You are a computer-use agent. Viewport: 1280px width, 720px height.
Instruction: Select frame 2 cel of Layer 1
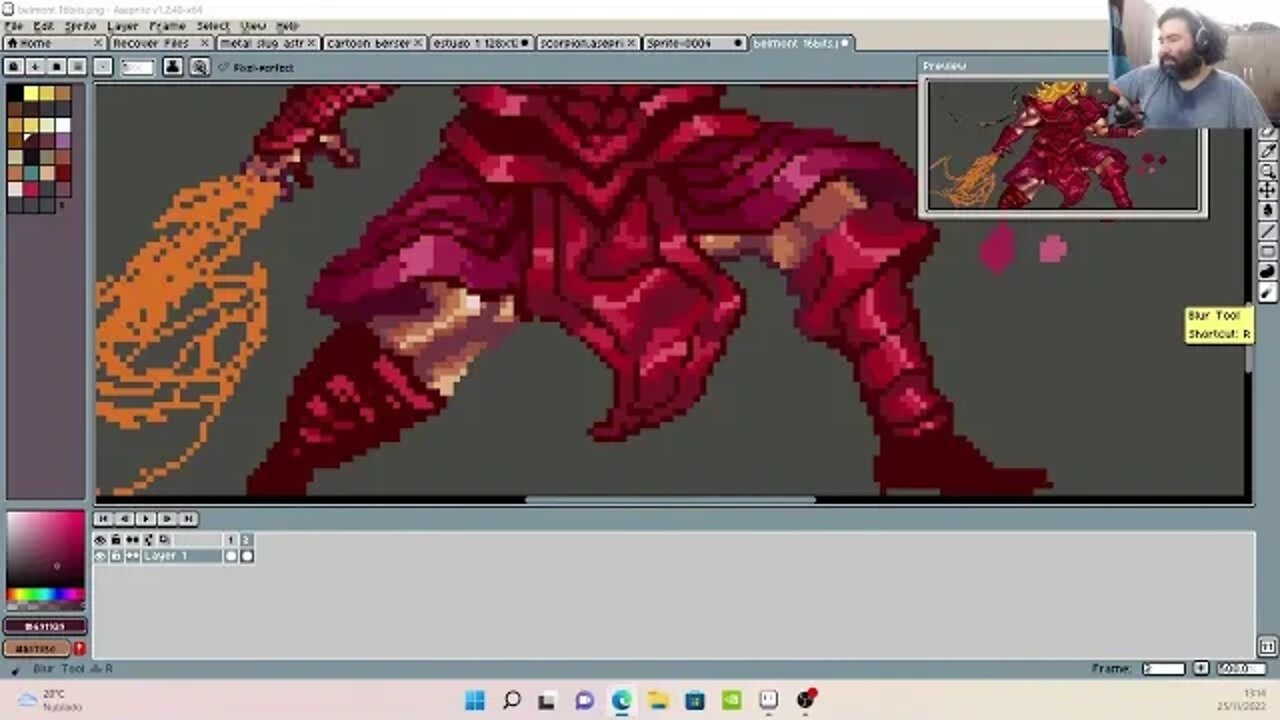click(x=247, y=556)
